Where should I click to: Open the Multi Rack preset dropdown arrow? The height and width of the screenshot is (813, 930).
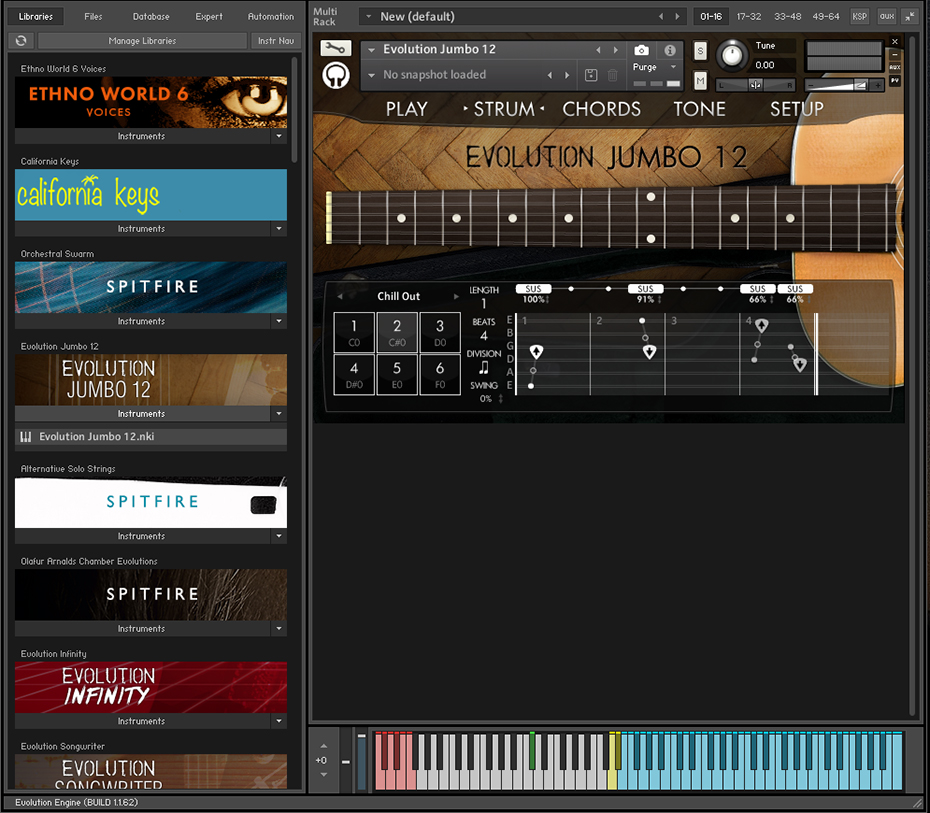[368, 17]
